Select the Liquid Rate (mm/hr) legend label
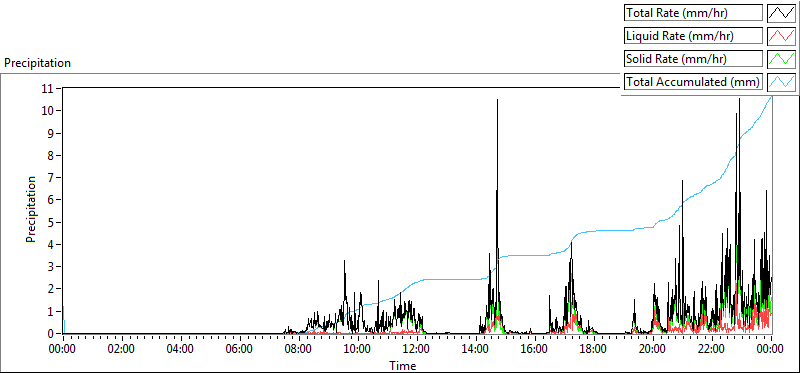800x373 pixels. [x=693, y=36]
